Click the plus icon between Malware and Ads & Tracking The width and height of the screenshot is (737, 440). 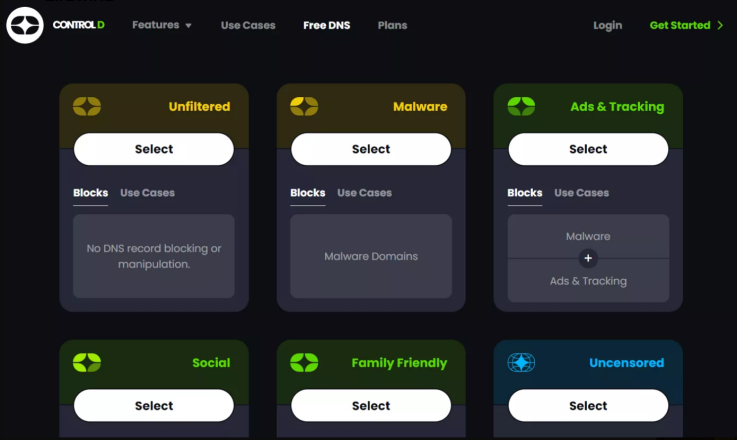[x=588, y=258]
